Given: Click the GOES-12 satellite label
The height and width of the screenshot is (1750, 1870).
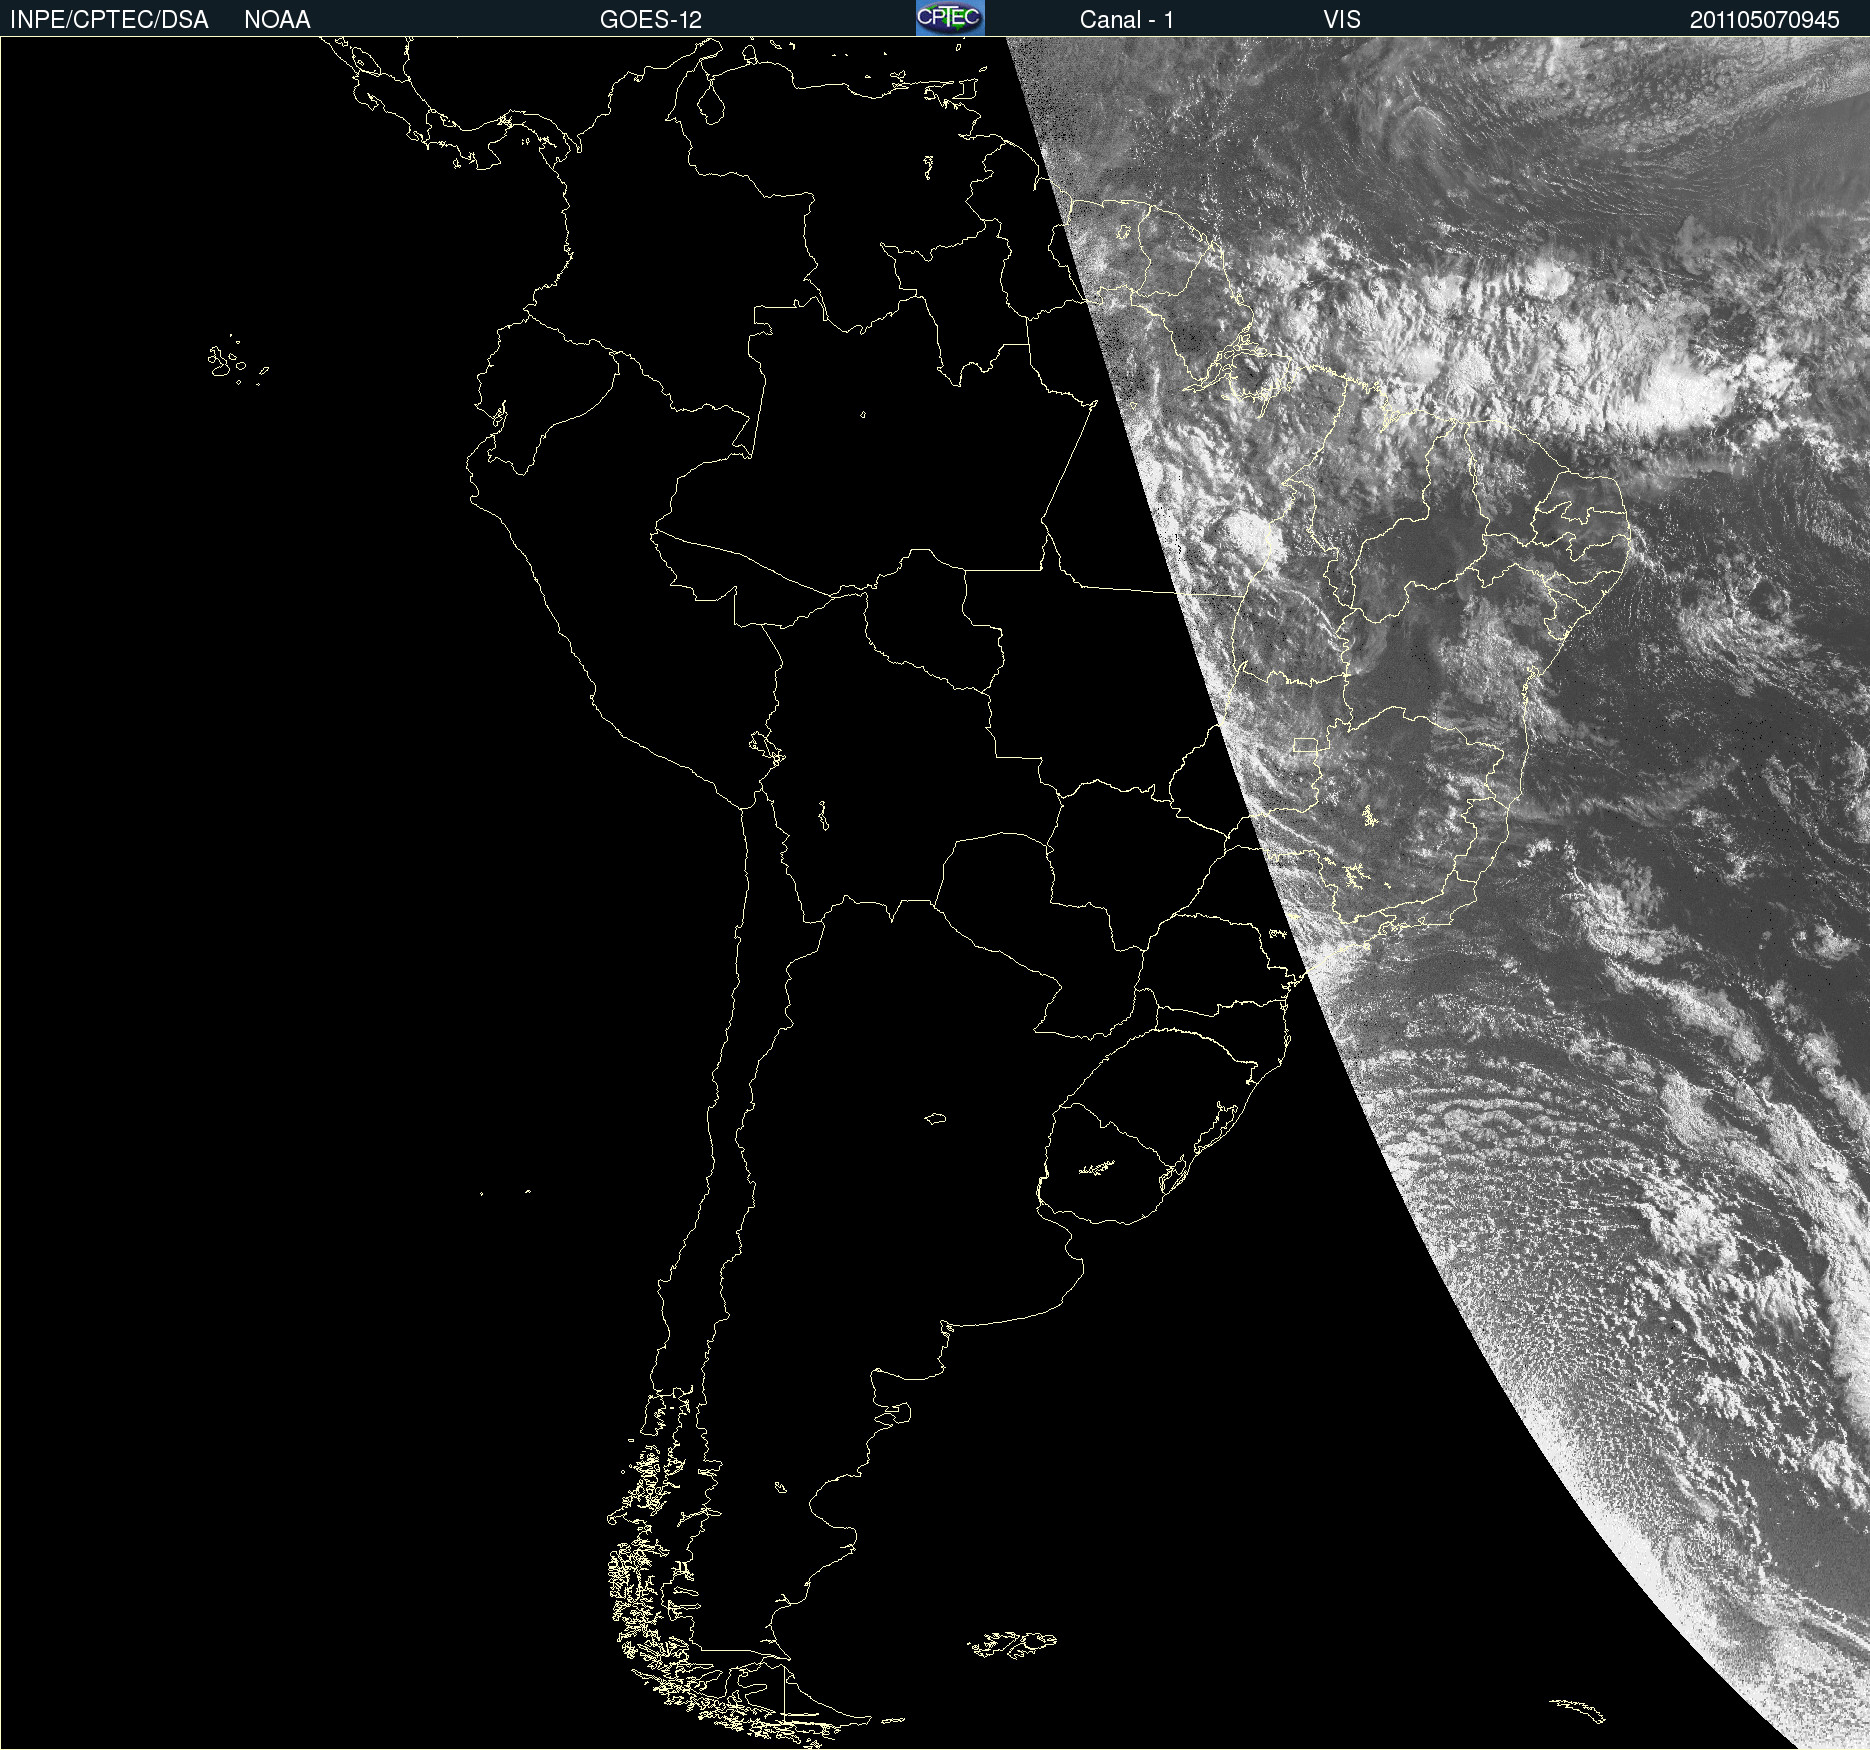Looking at the screenshot, I should [651, 20].
